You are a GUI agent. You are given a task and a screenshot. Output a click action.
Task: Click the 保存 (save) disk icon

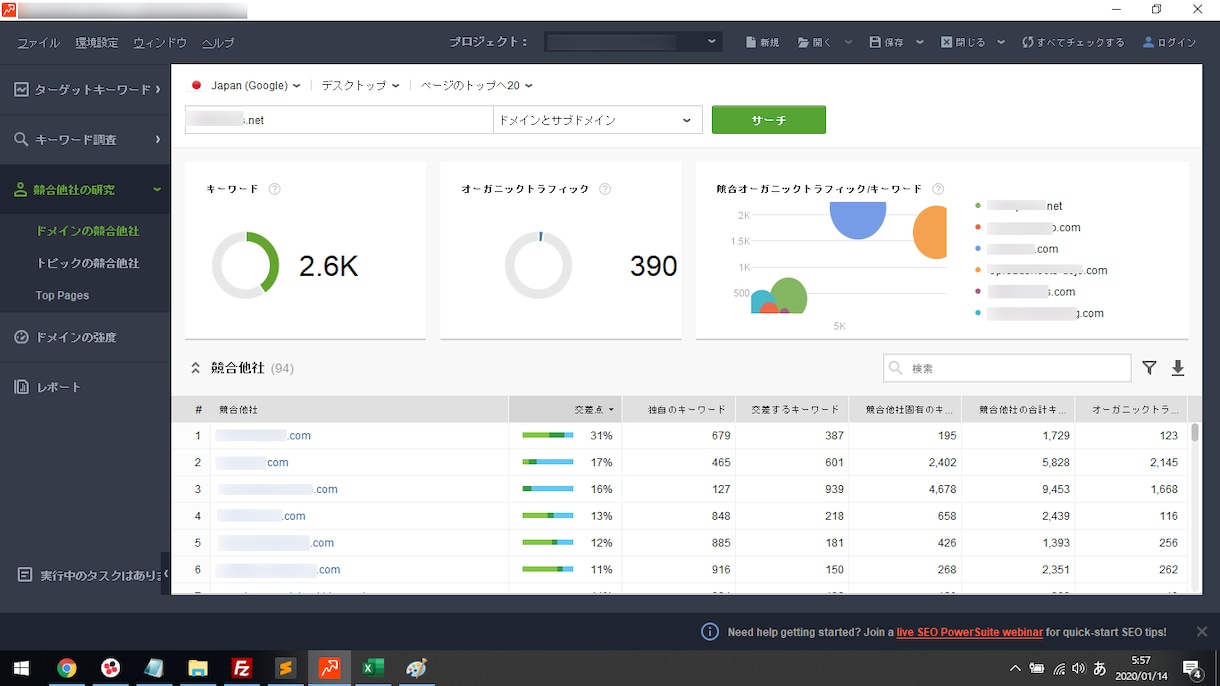point(875,43)
